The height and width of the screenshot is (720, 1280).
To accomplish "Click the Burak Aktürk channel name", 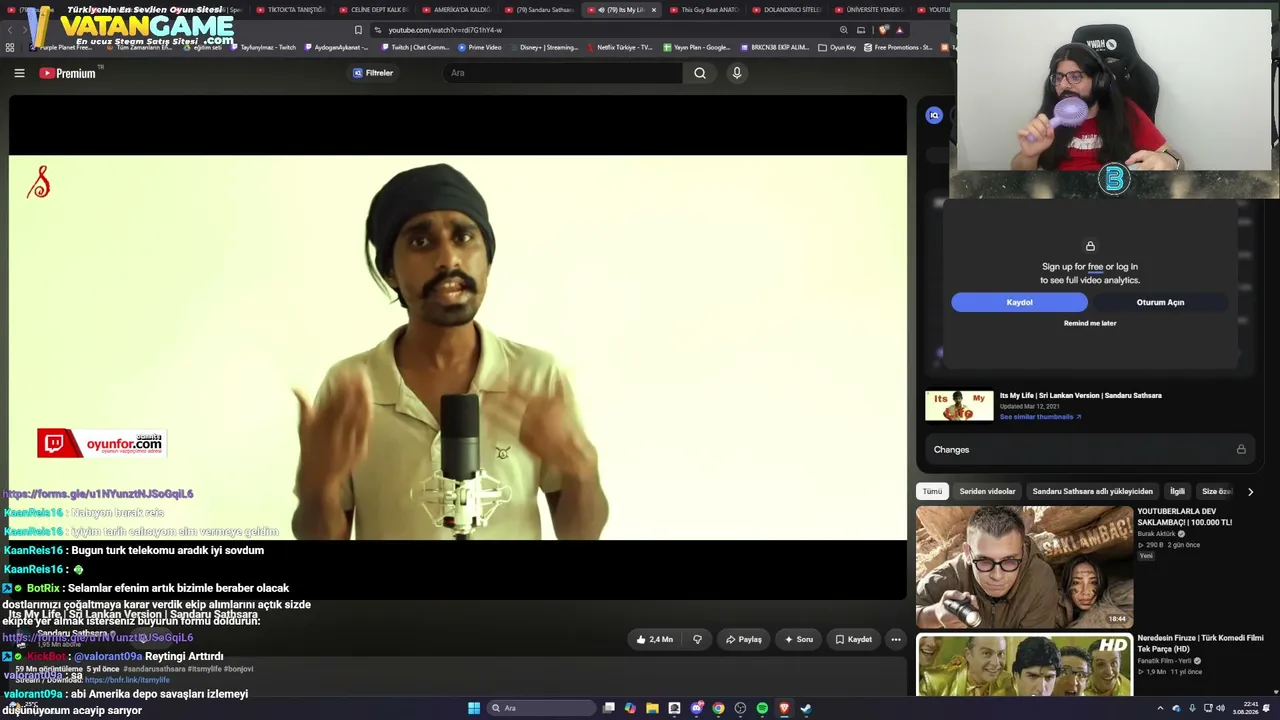I will (1157, 534).
